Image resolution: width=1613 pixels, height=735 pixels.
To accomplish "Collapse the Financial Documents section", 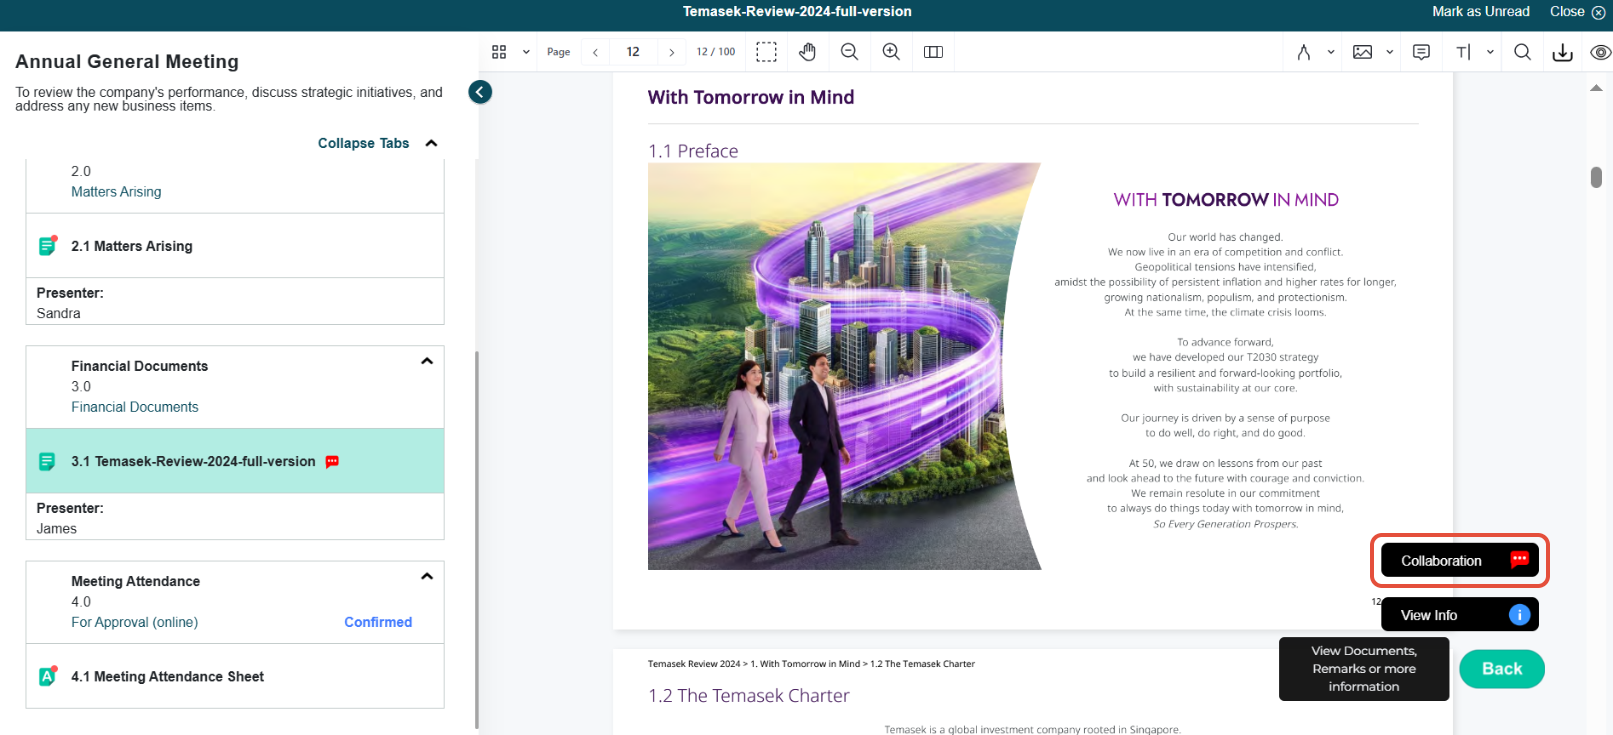I will coord(427,361).
